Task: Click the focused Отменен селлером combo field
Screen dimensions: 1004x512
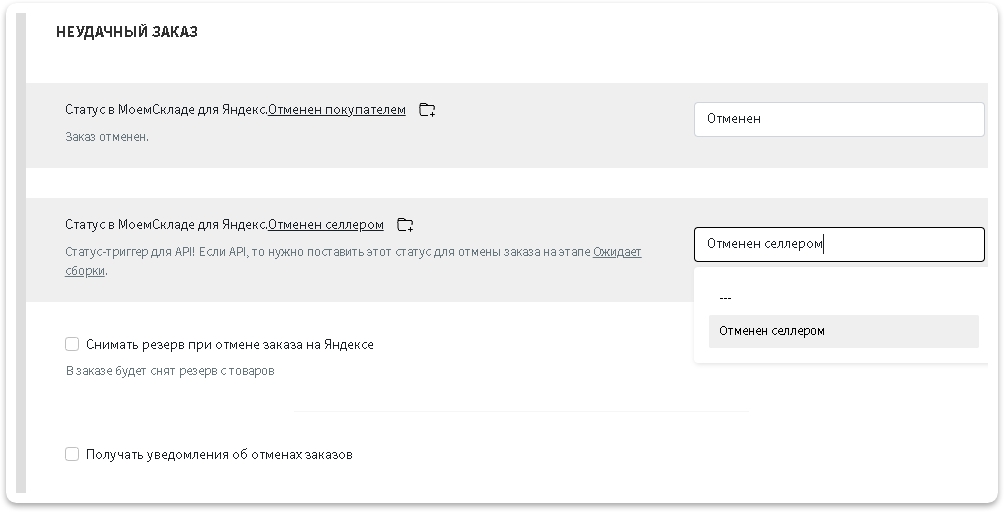Action: [x=839, y=244]
